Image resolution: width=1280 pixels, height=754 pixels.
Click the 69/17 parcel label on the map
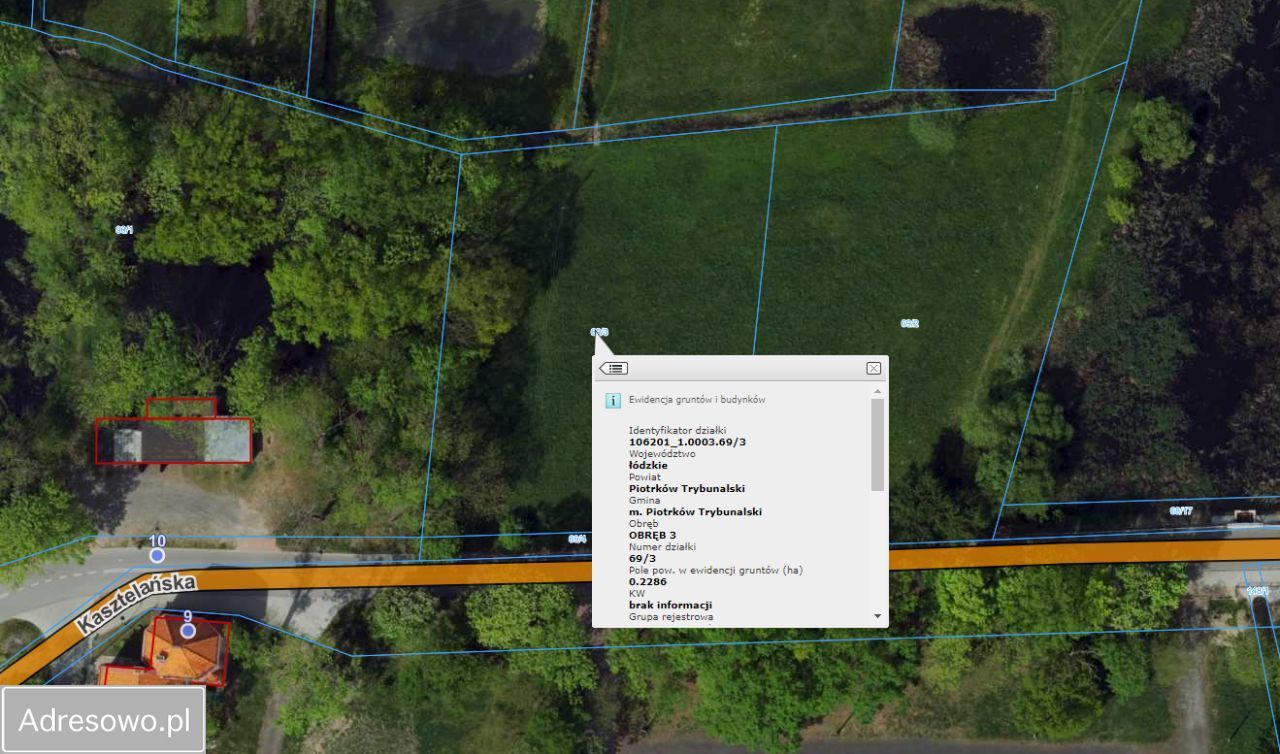tap(1181, 511)
